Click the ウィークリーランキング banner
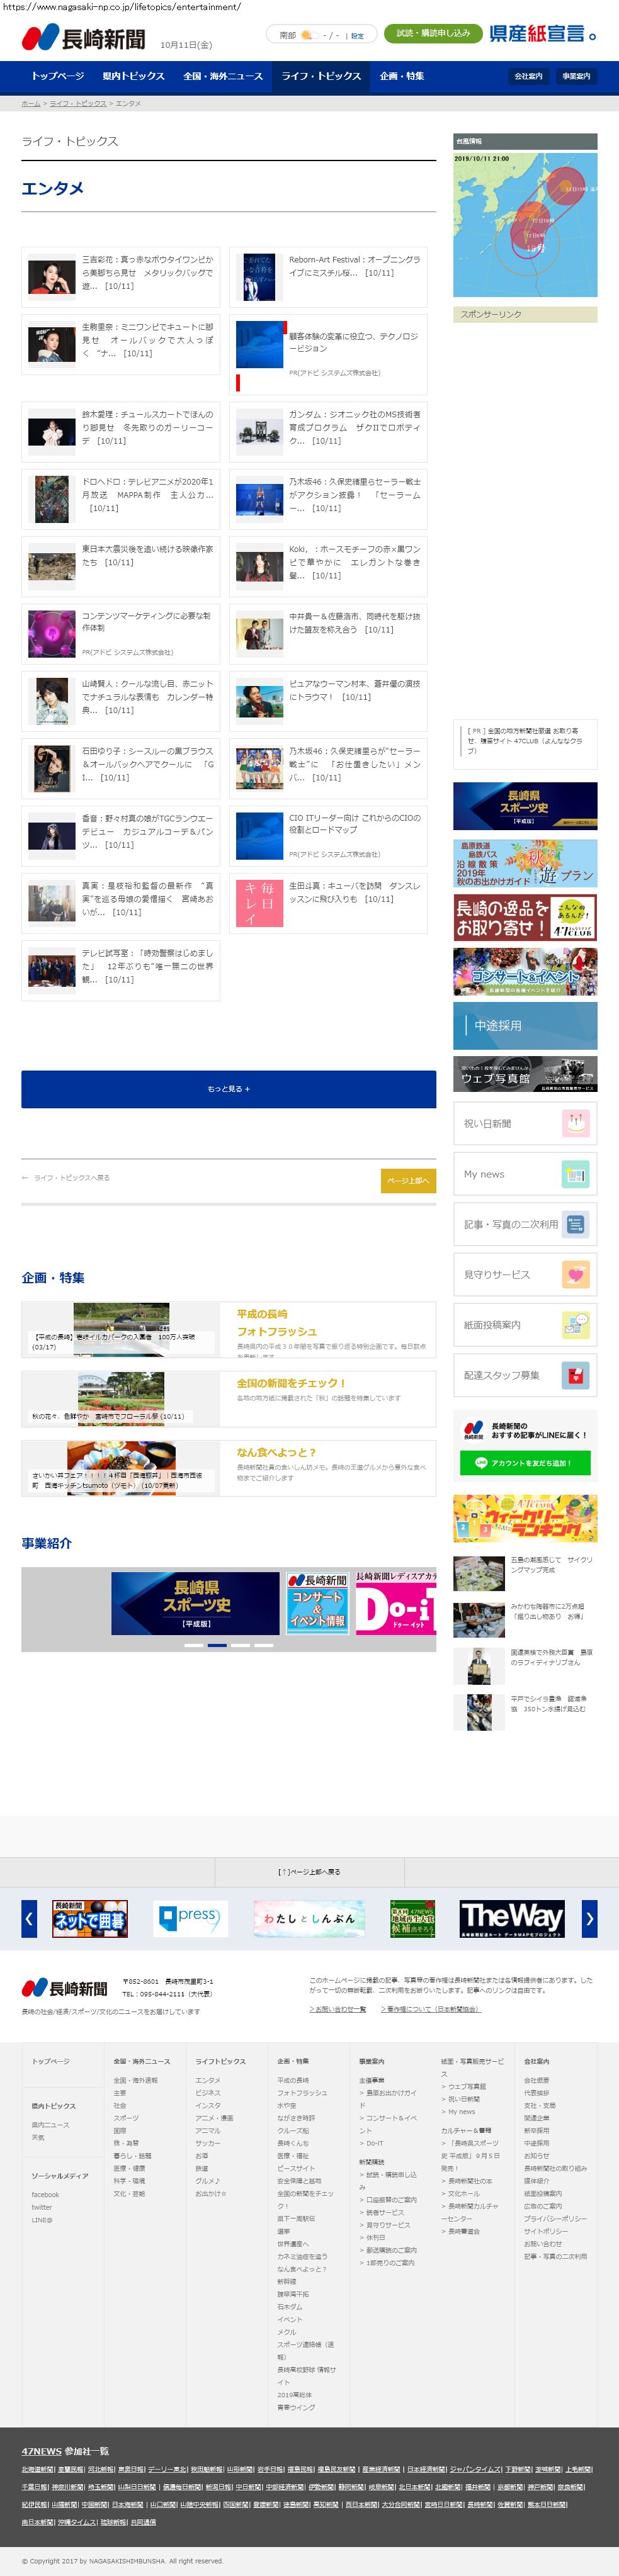619x2576 pixels. pyautogui.click(x=525, y=1518)
